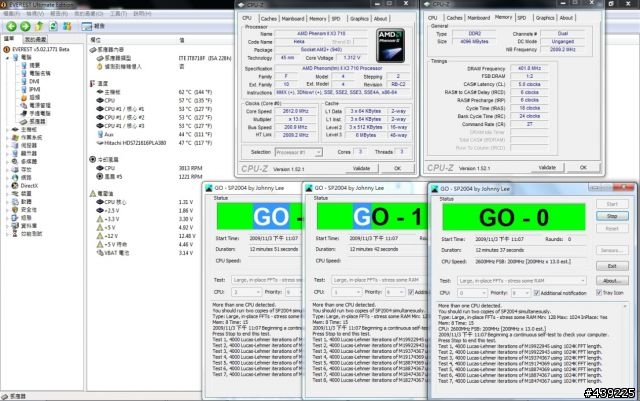Click the voltage warning section icon

click(x=93, y=193)
